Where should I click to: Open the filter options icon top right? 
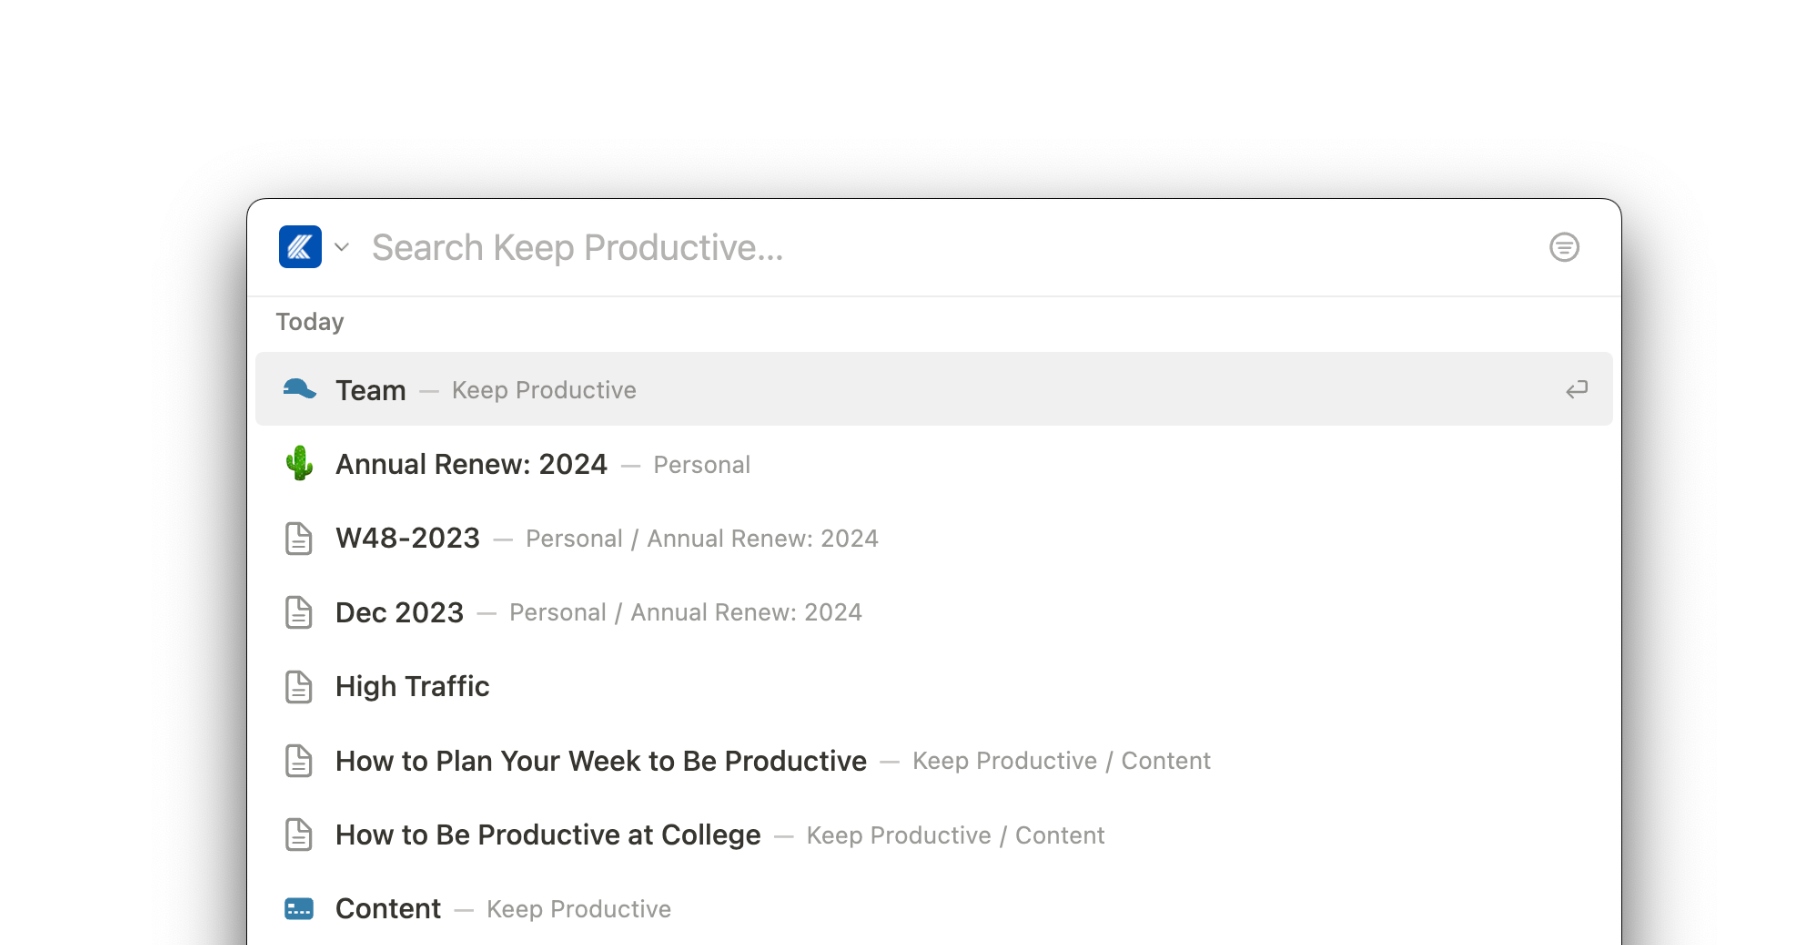point(1564,247)
